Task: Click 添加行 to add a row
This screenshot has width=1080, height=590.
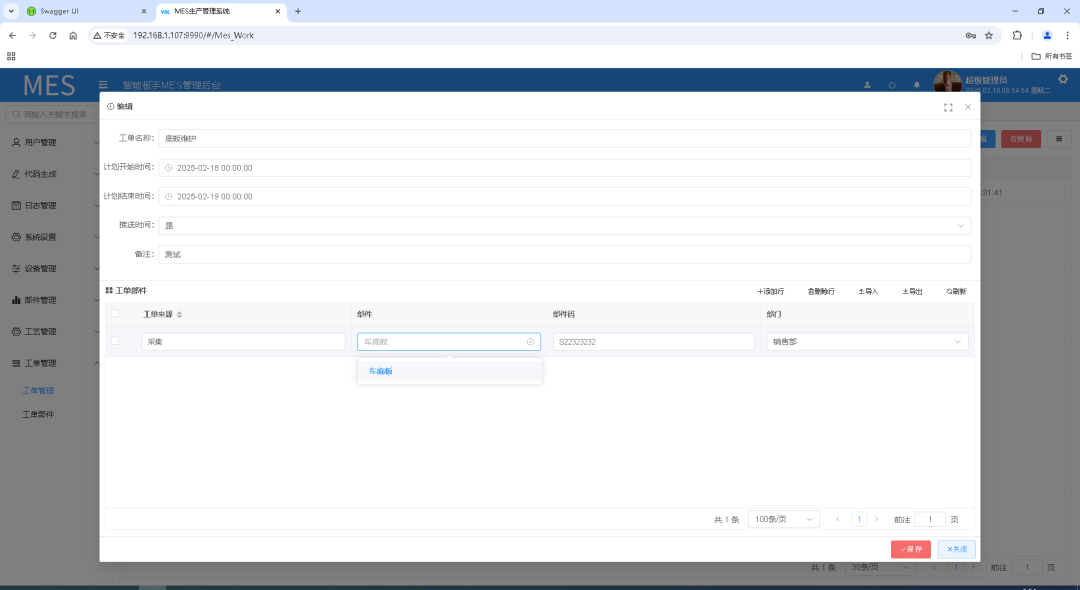Action: (770, 291)
